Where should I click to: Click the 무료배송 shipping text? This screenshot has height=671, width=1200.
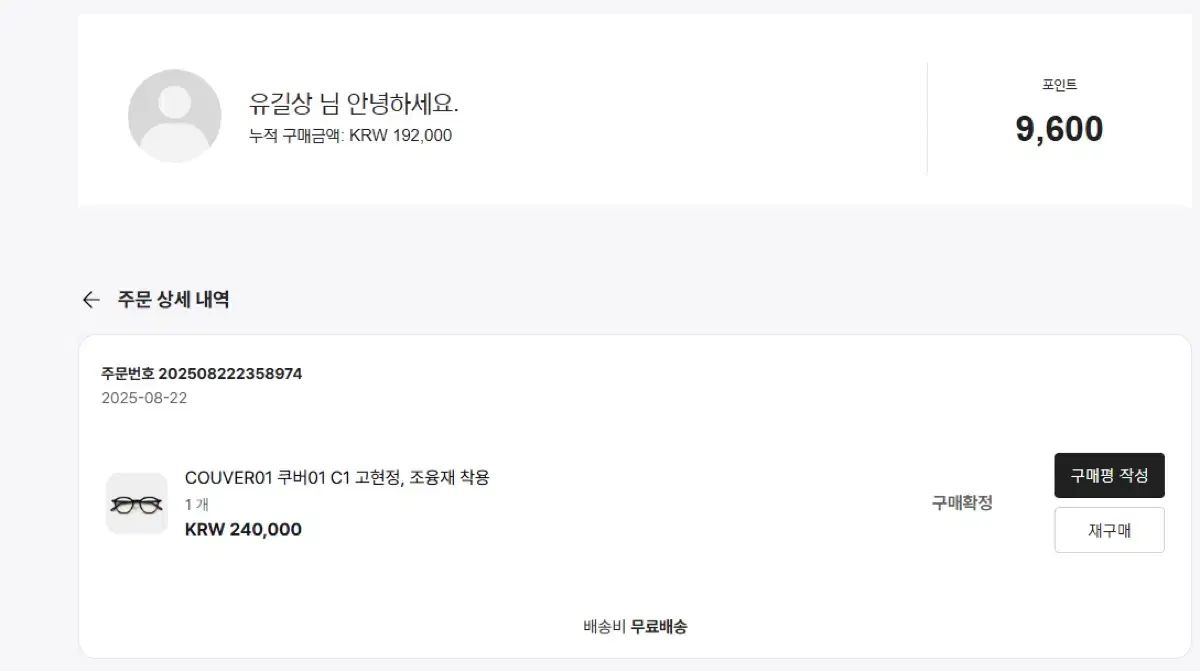(659, 627)
